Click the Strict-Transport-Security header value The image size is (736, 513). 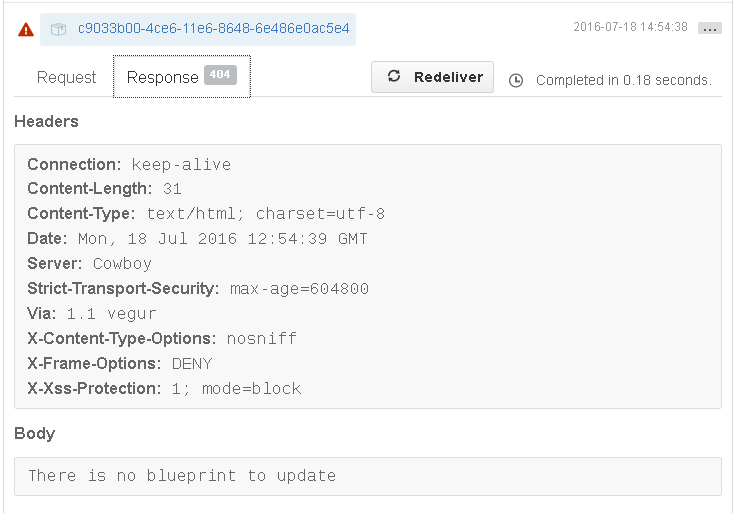pyautogui.click(x=299, y=289)
